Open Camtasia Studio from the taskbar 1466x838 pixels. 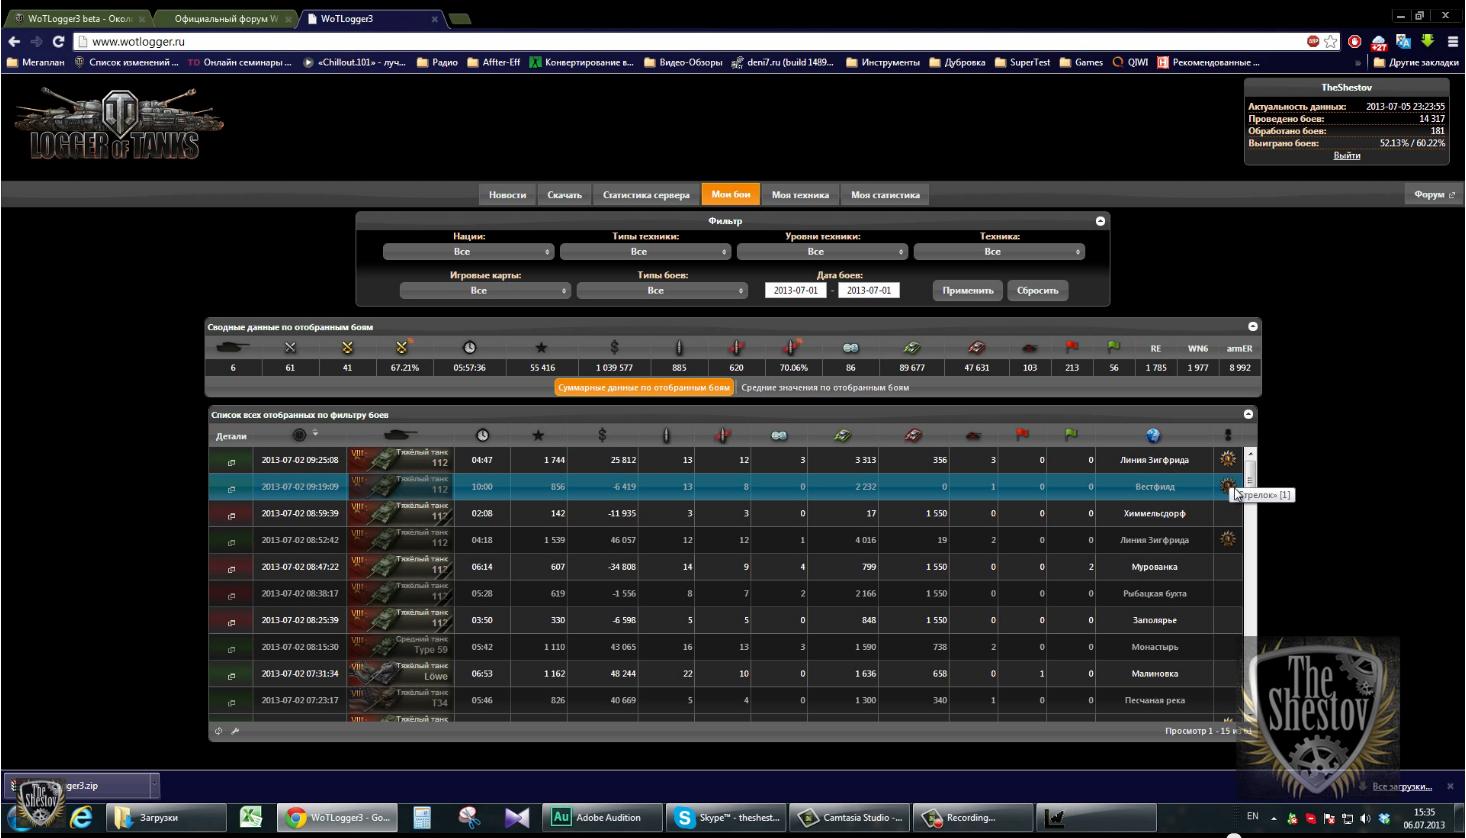coord(850,818)
